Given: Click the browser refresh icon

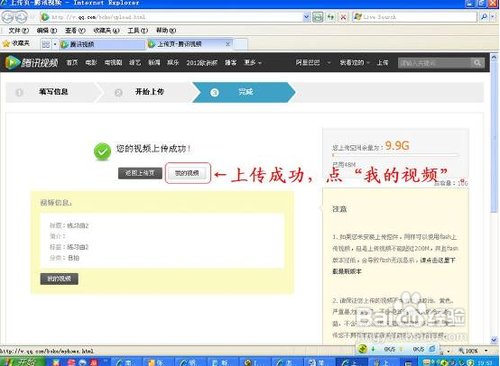Looking at the screenshot, I should click(x=330, y=17).
